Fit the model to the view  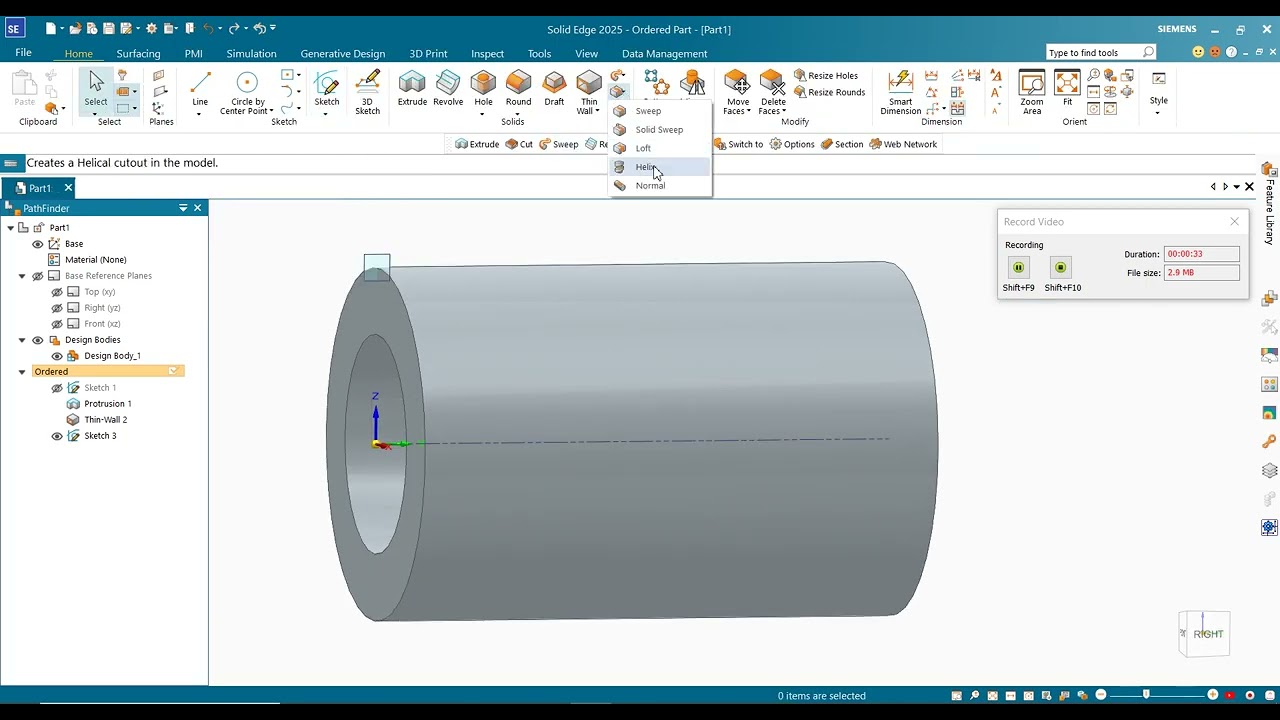point(1067,88)
